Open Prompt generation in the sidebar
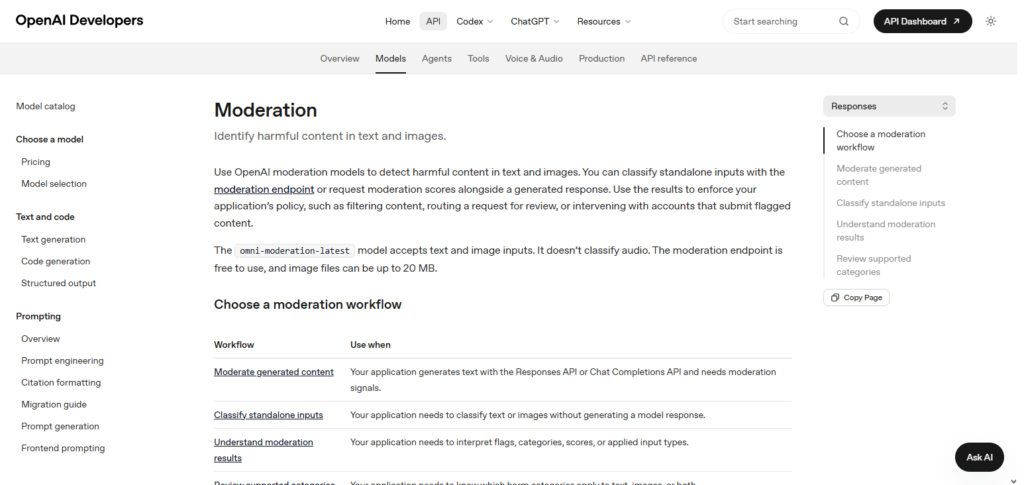Viewport: 1024px width, 485px height. point(60,426)
